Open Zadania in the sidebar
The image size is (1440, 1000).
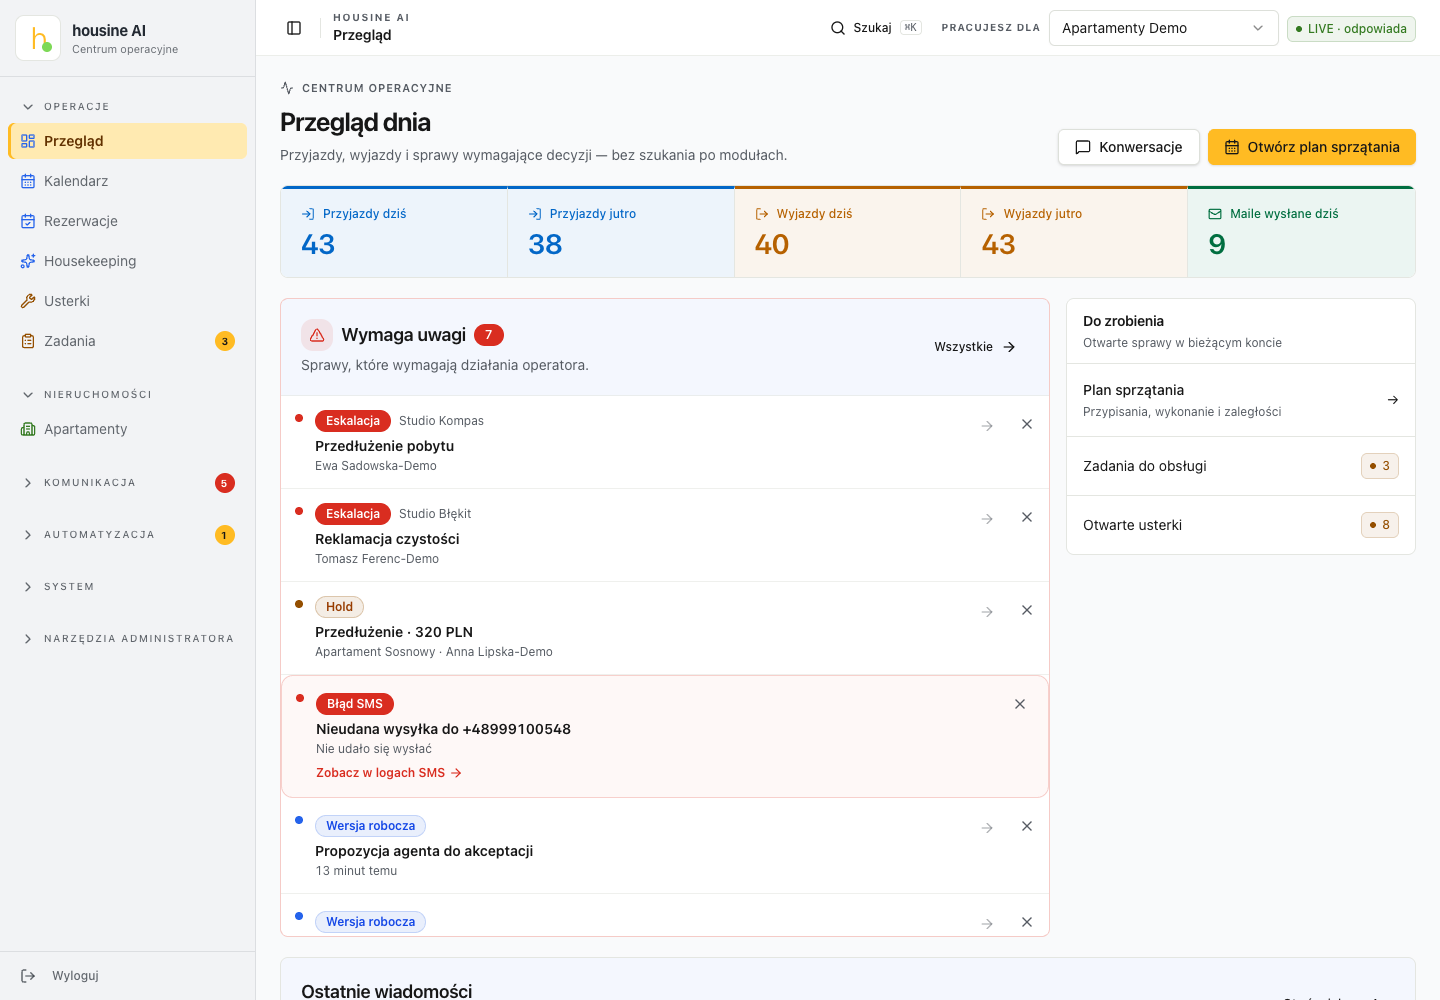(127, 341)
